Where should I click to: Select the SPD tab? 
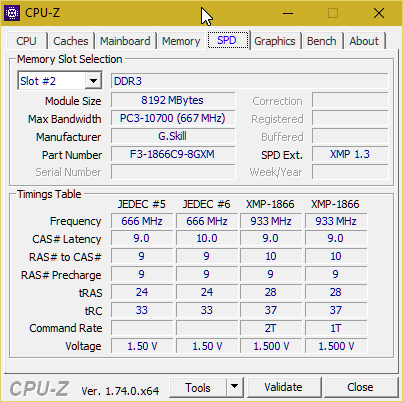(x=227, y=40)
